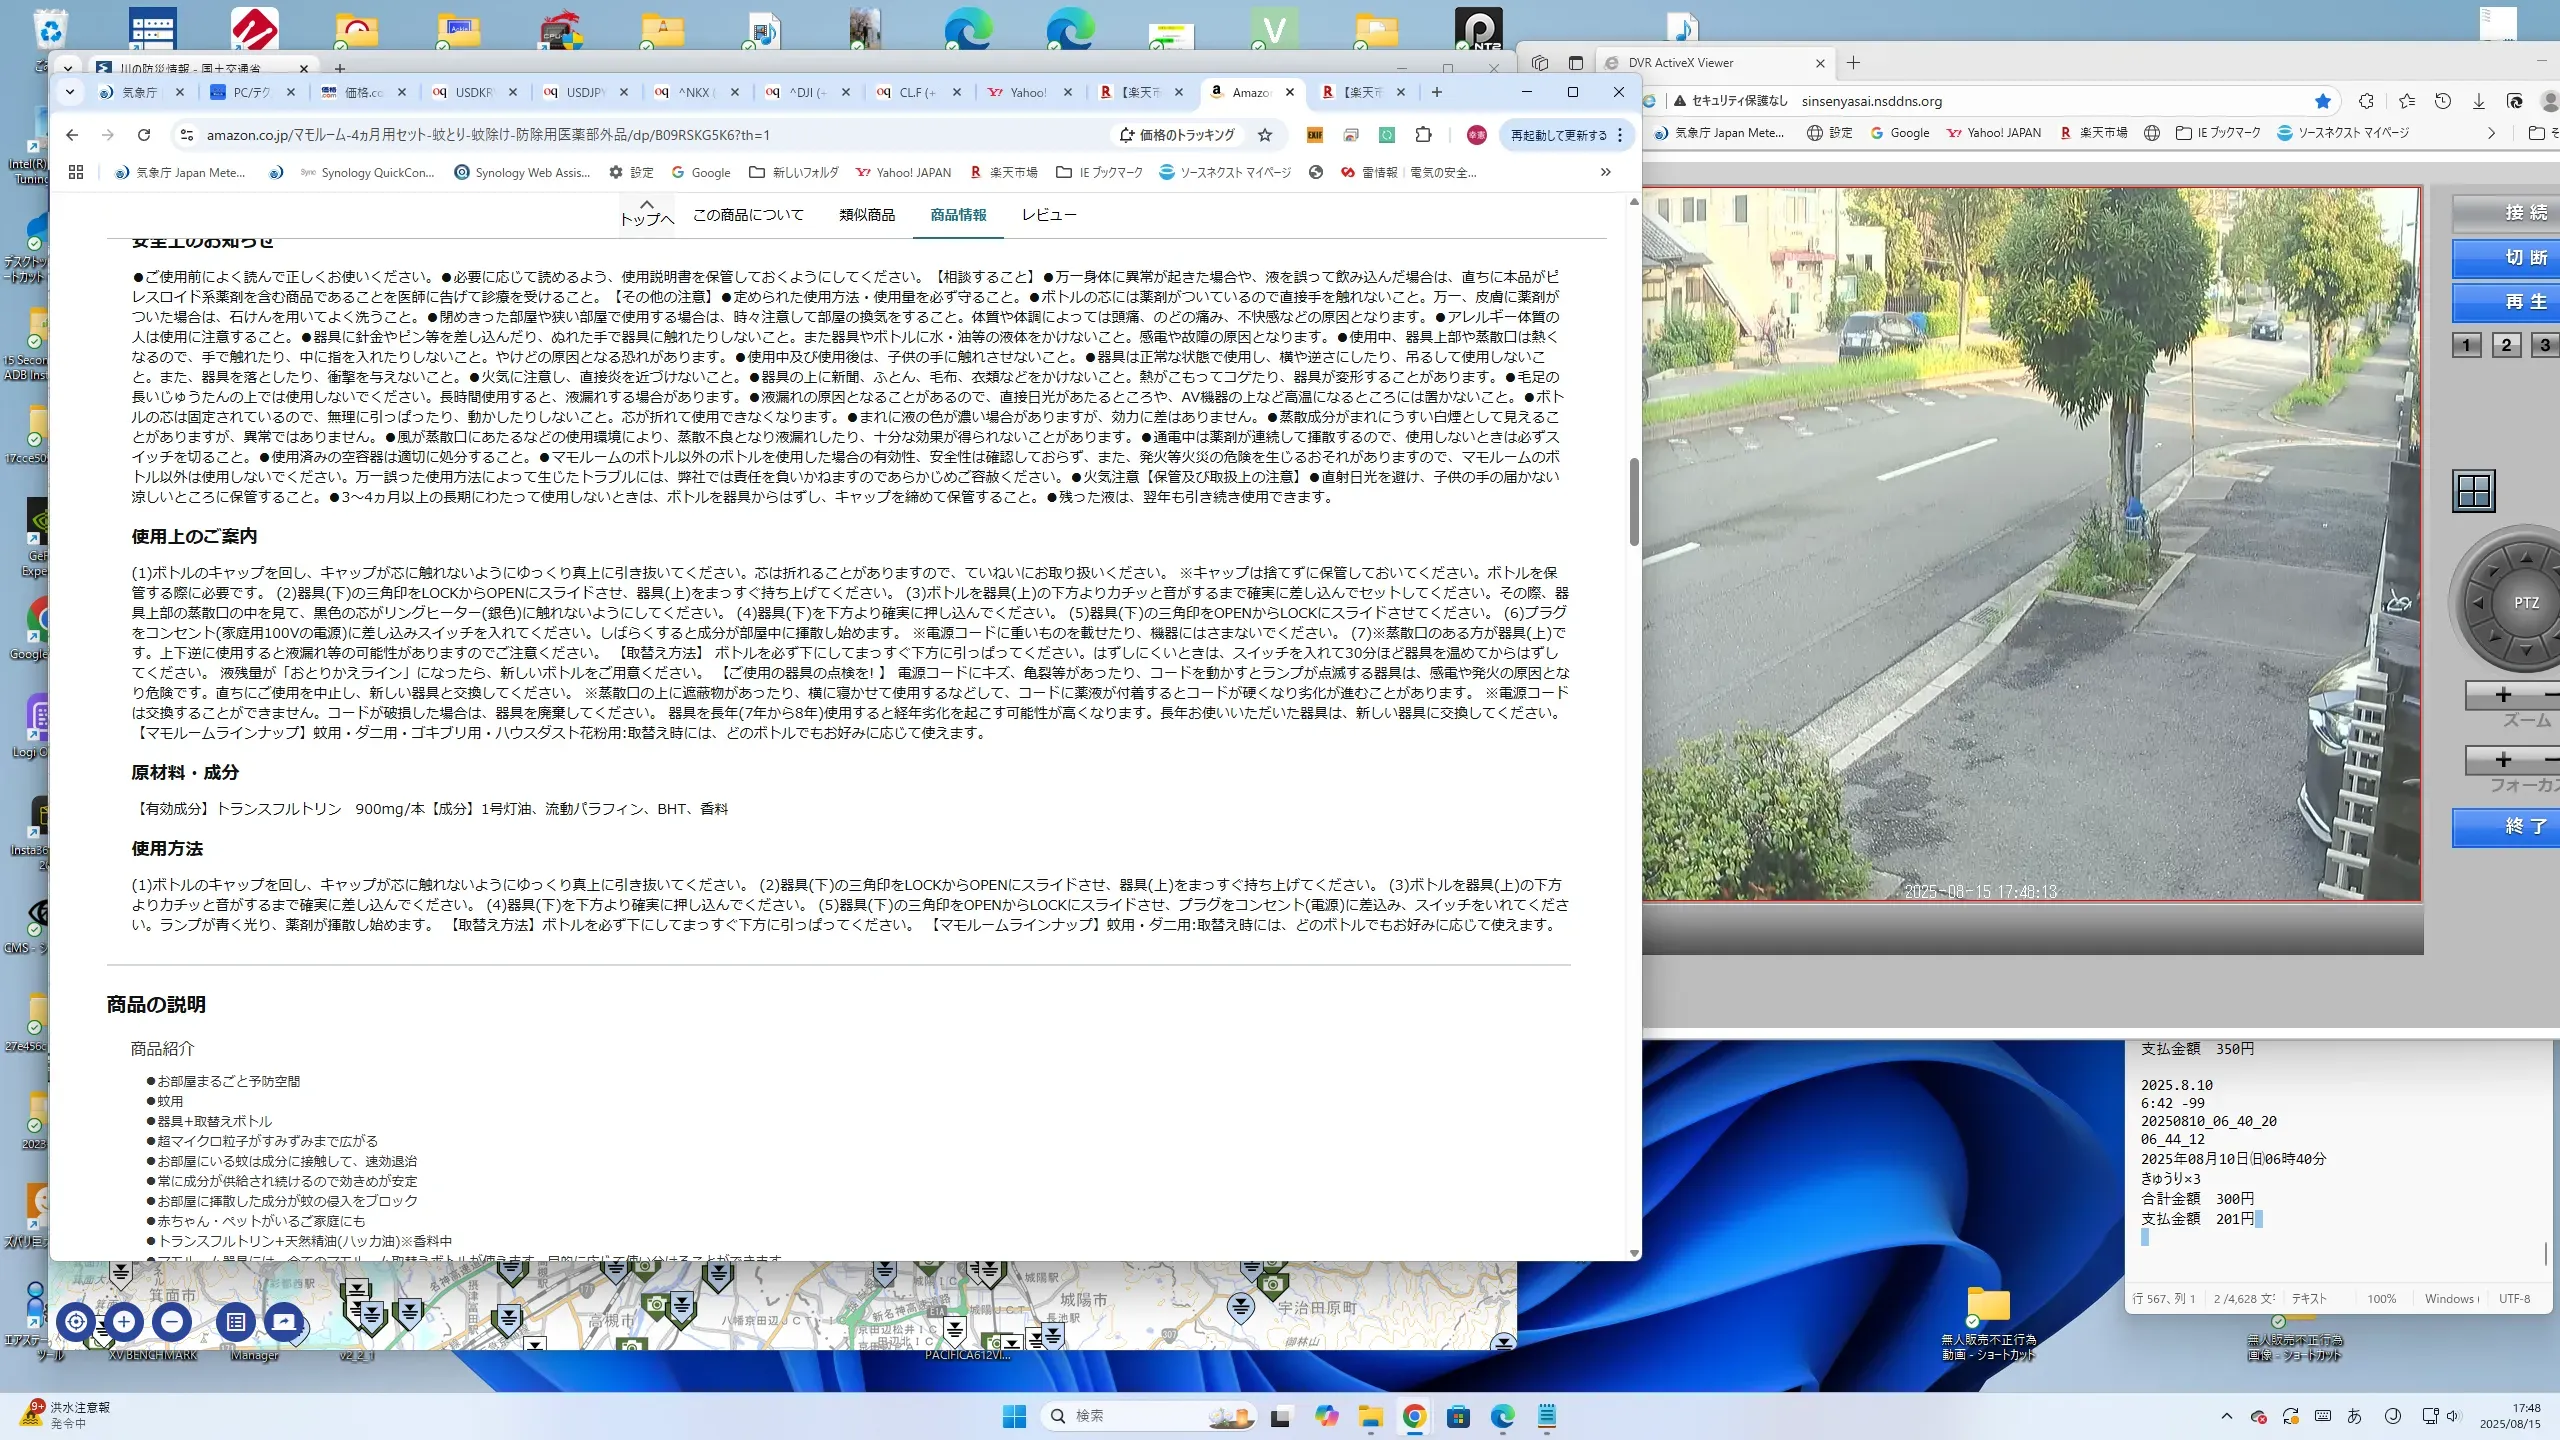Select camera channel 1 in DVR viewer
The height and width of the screenshot is (1440, 2560).
(2466, 345)
